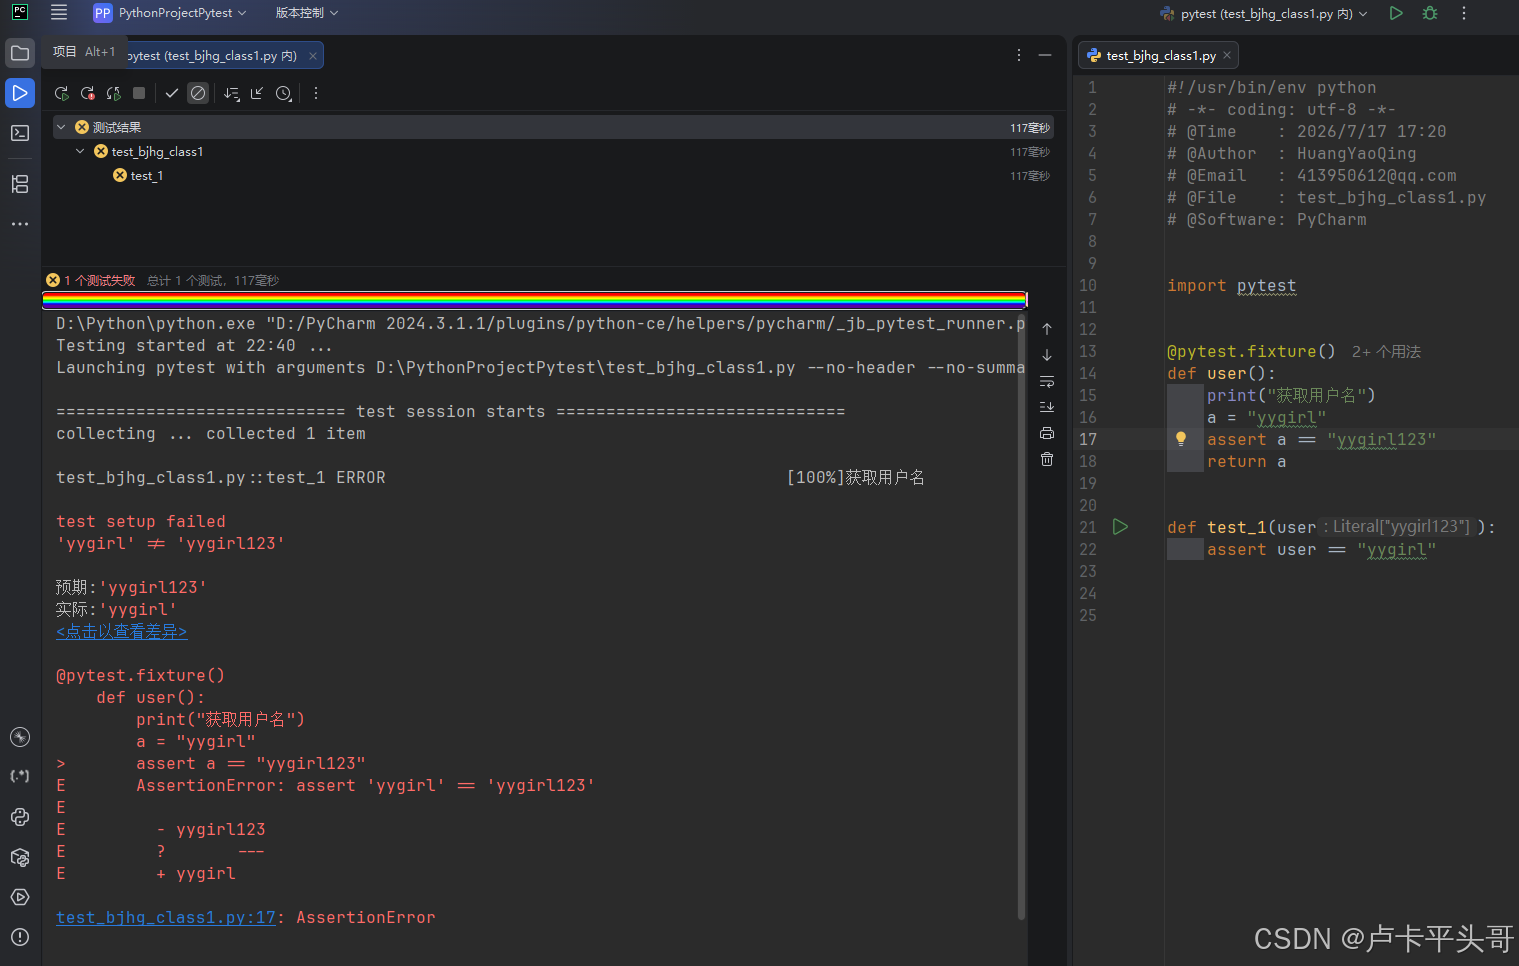The height and width of the screenshot is (966, 1519).
Task: Collapse the 测试结果 tree node
Action: click(x=61, y=127)
